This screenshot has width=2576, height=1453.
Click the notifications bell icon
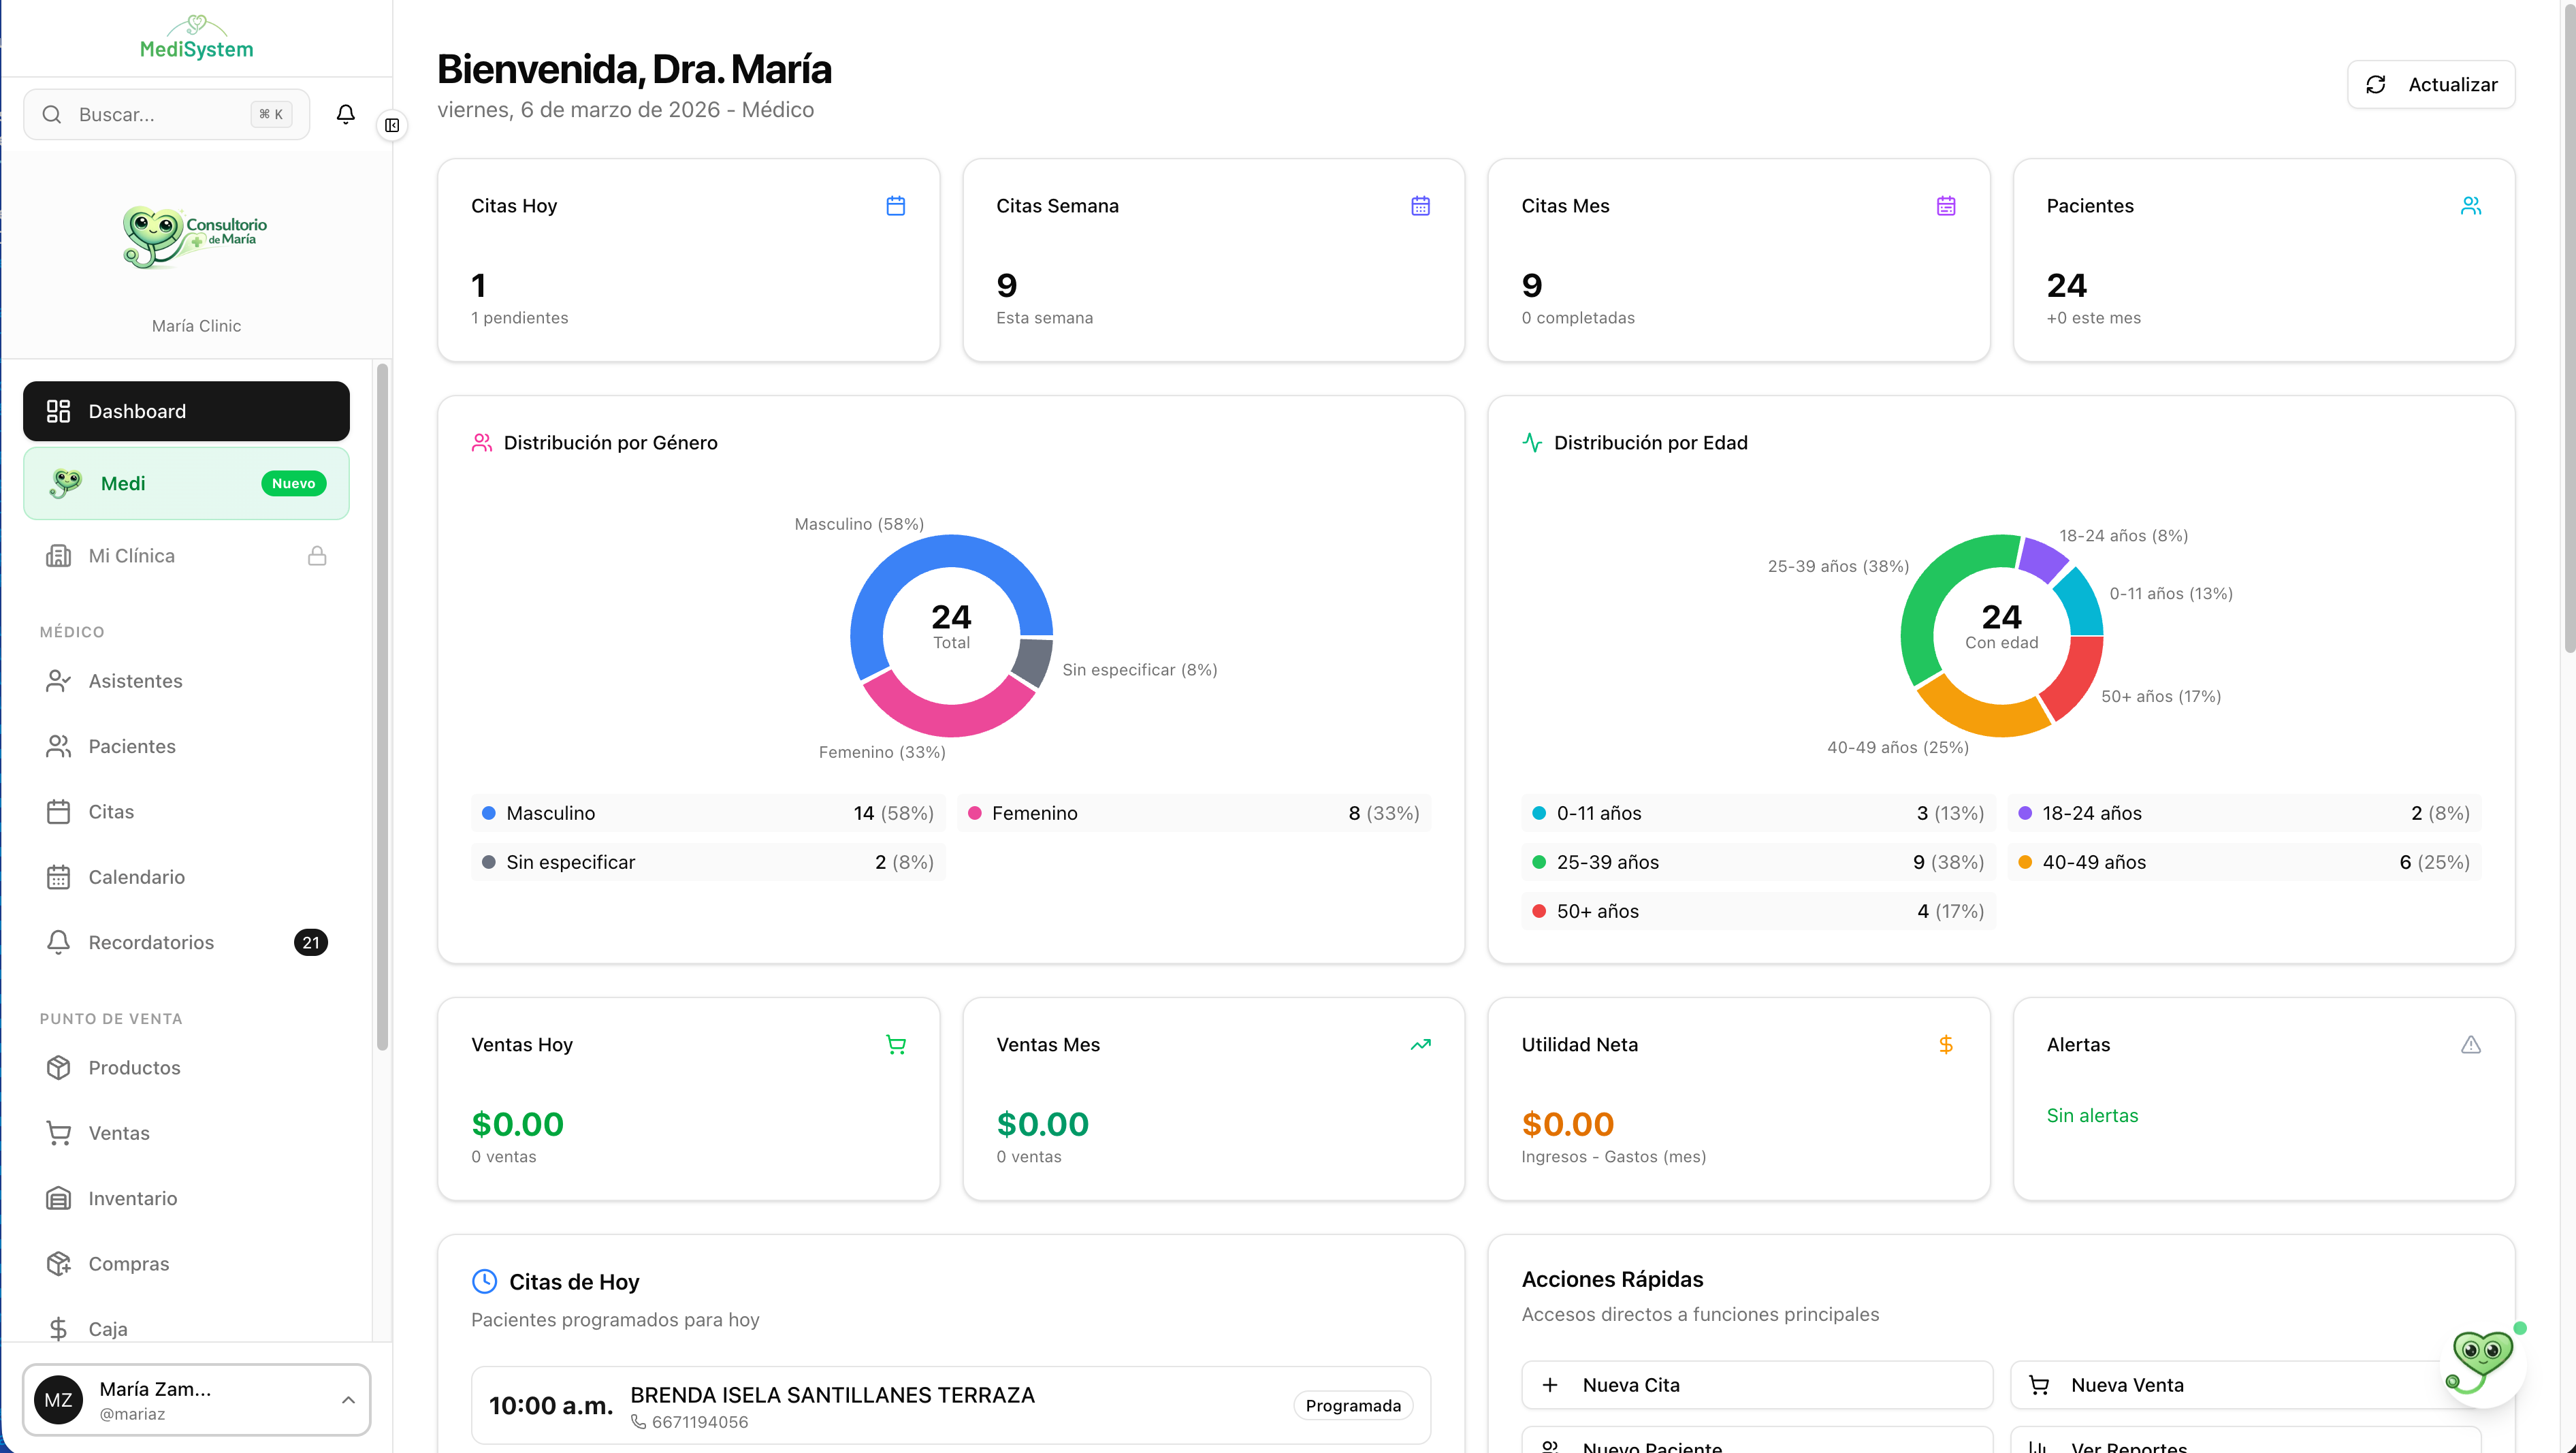pos(345,114)
